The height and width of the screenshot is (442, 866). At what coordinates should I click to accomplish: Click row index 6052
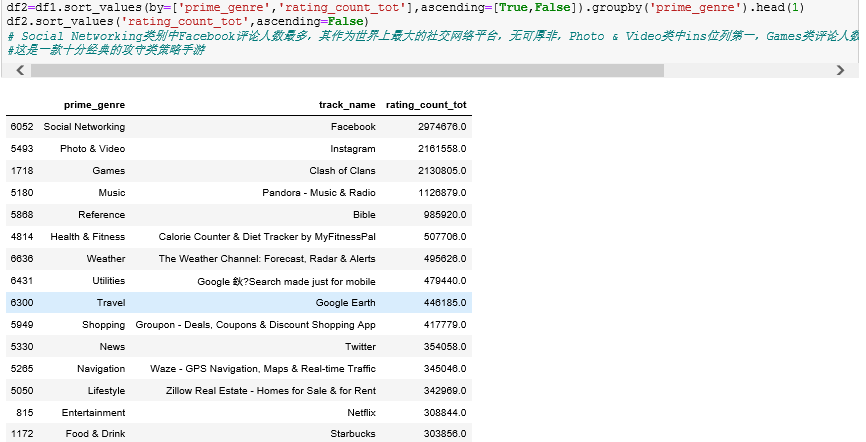(x=22, y=127)
